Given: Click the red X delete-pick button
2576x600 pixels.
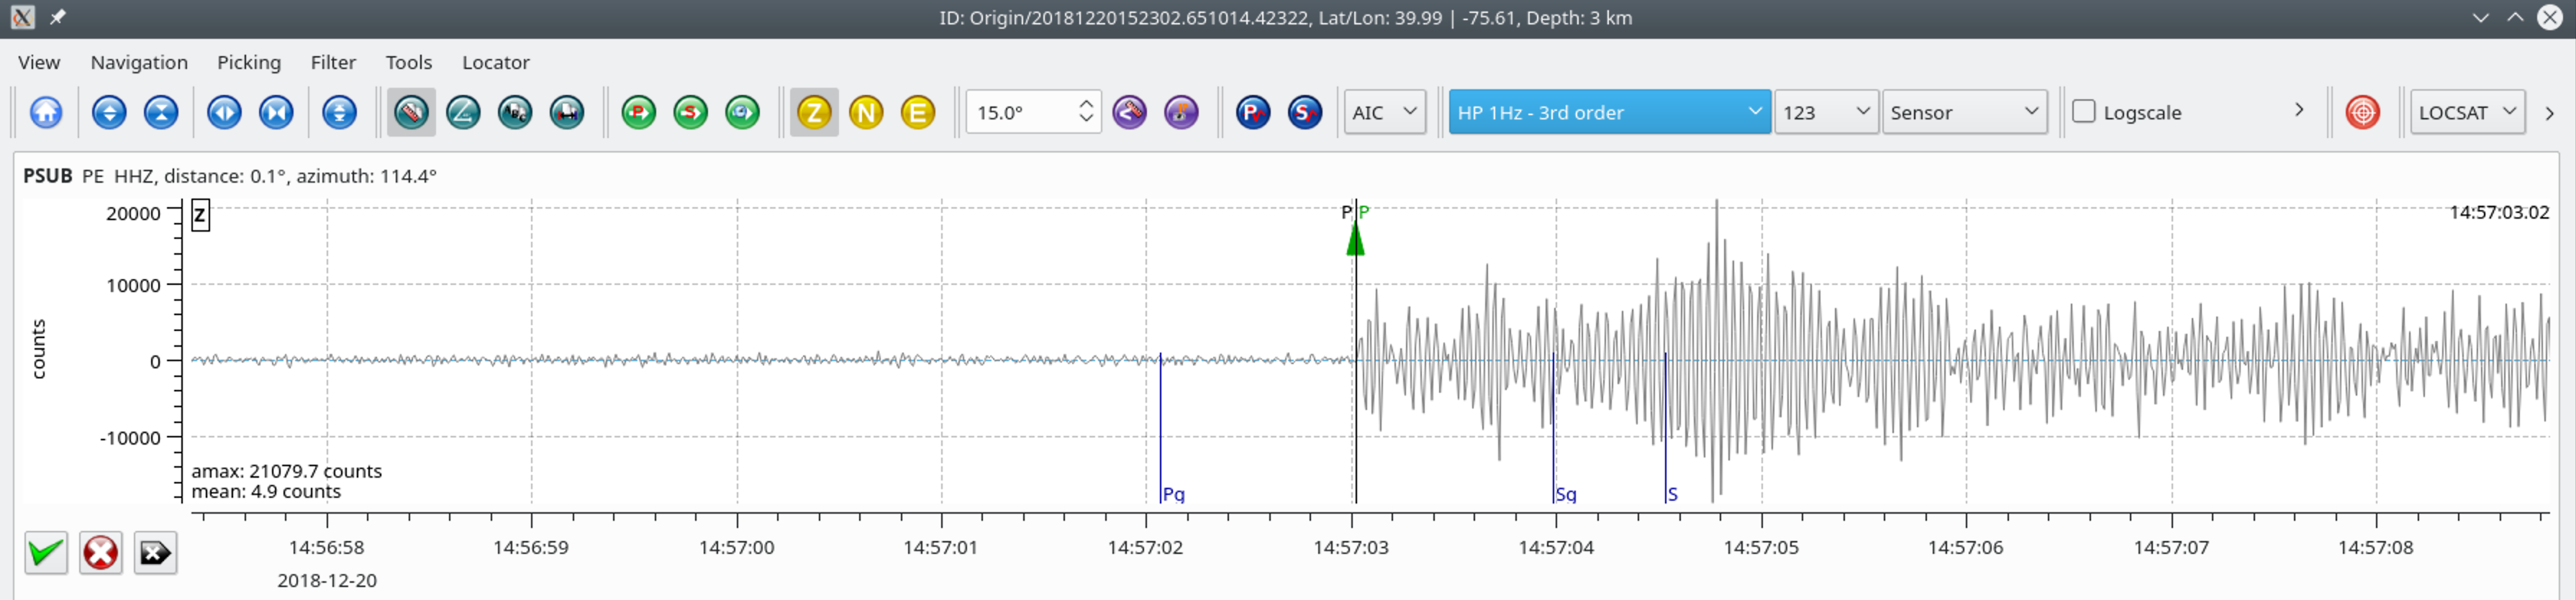Looking at the screenshot, I should click(x=101, y=553).
